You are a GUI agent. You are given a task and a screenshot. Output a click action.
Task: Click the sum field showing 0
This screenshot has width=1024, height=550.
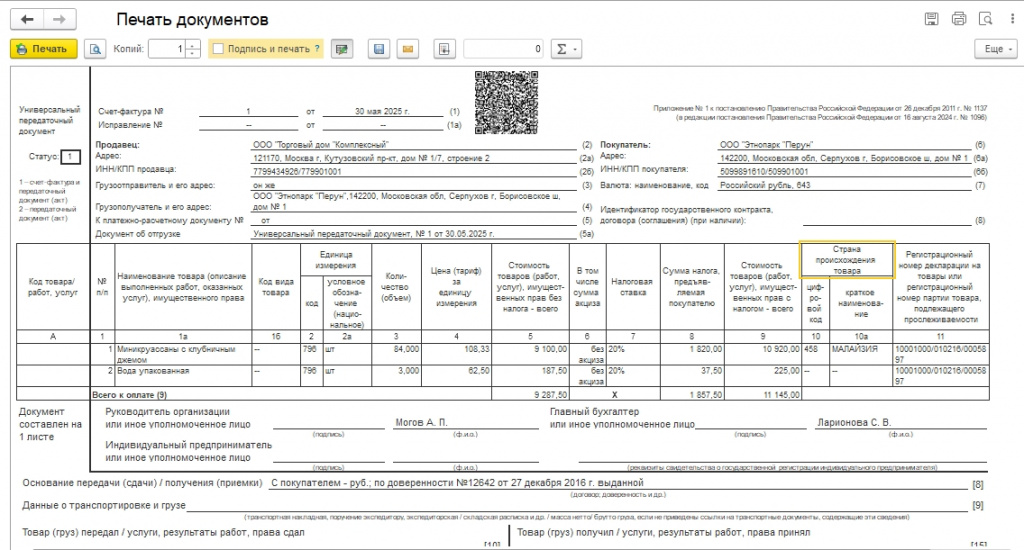pyautogui.click(x=504, y=49)
